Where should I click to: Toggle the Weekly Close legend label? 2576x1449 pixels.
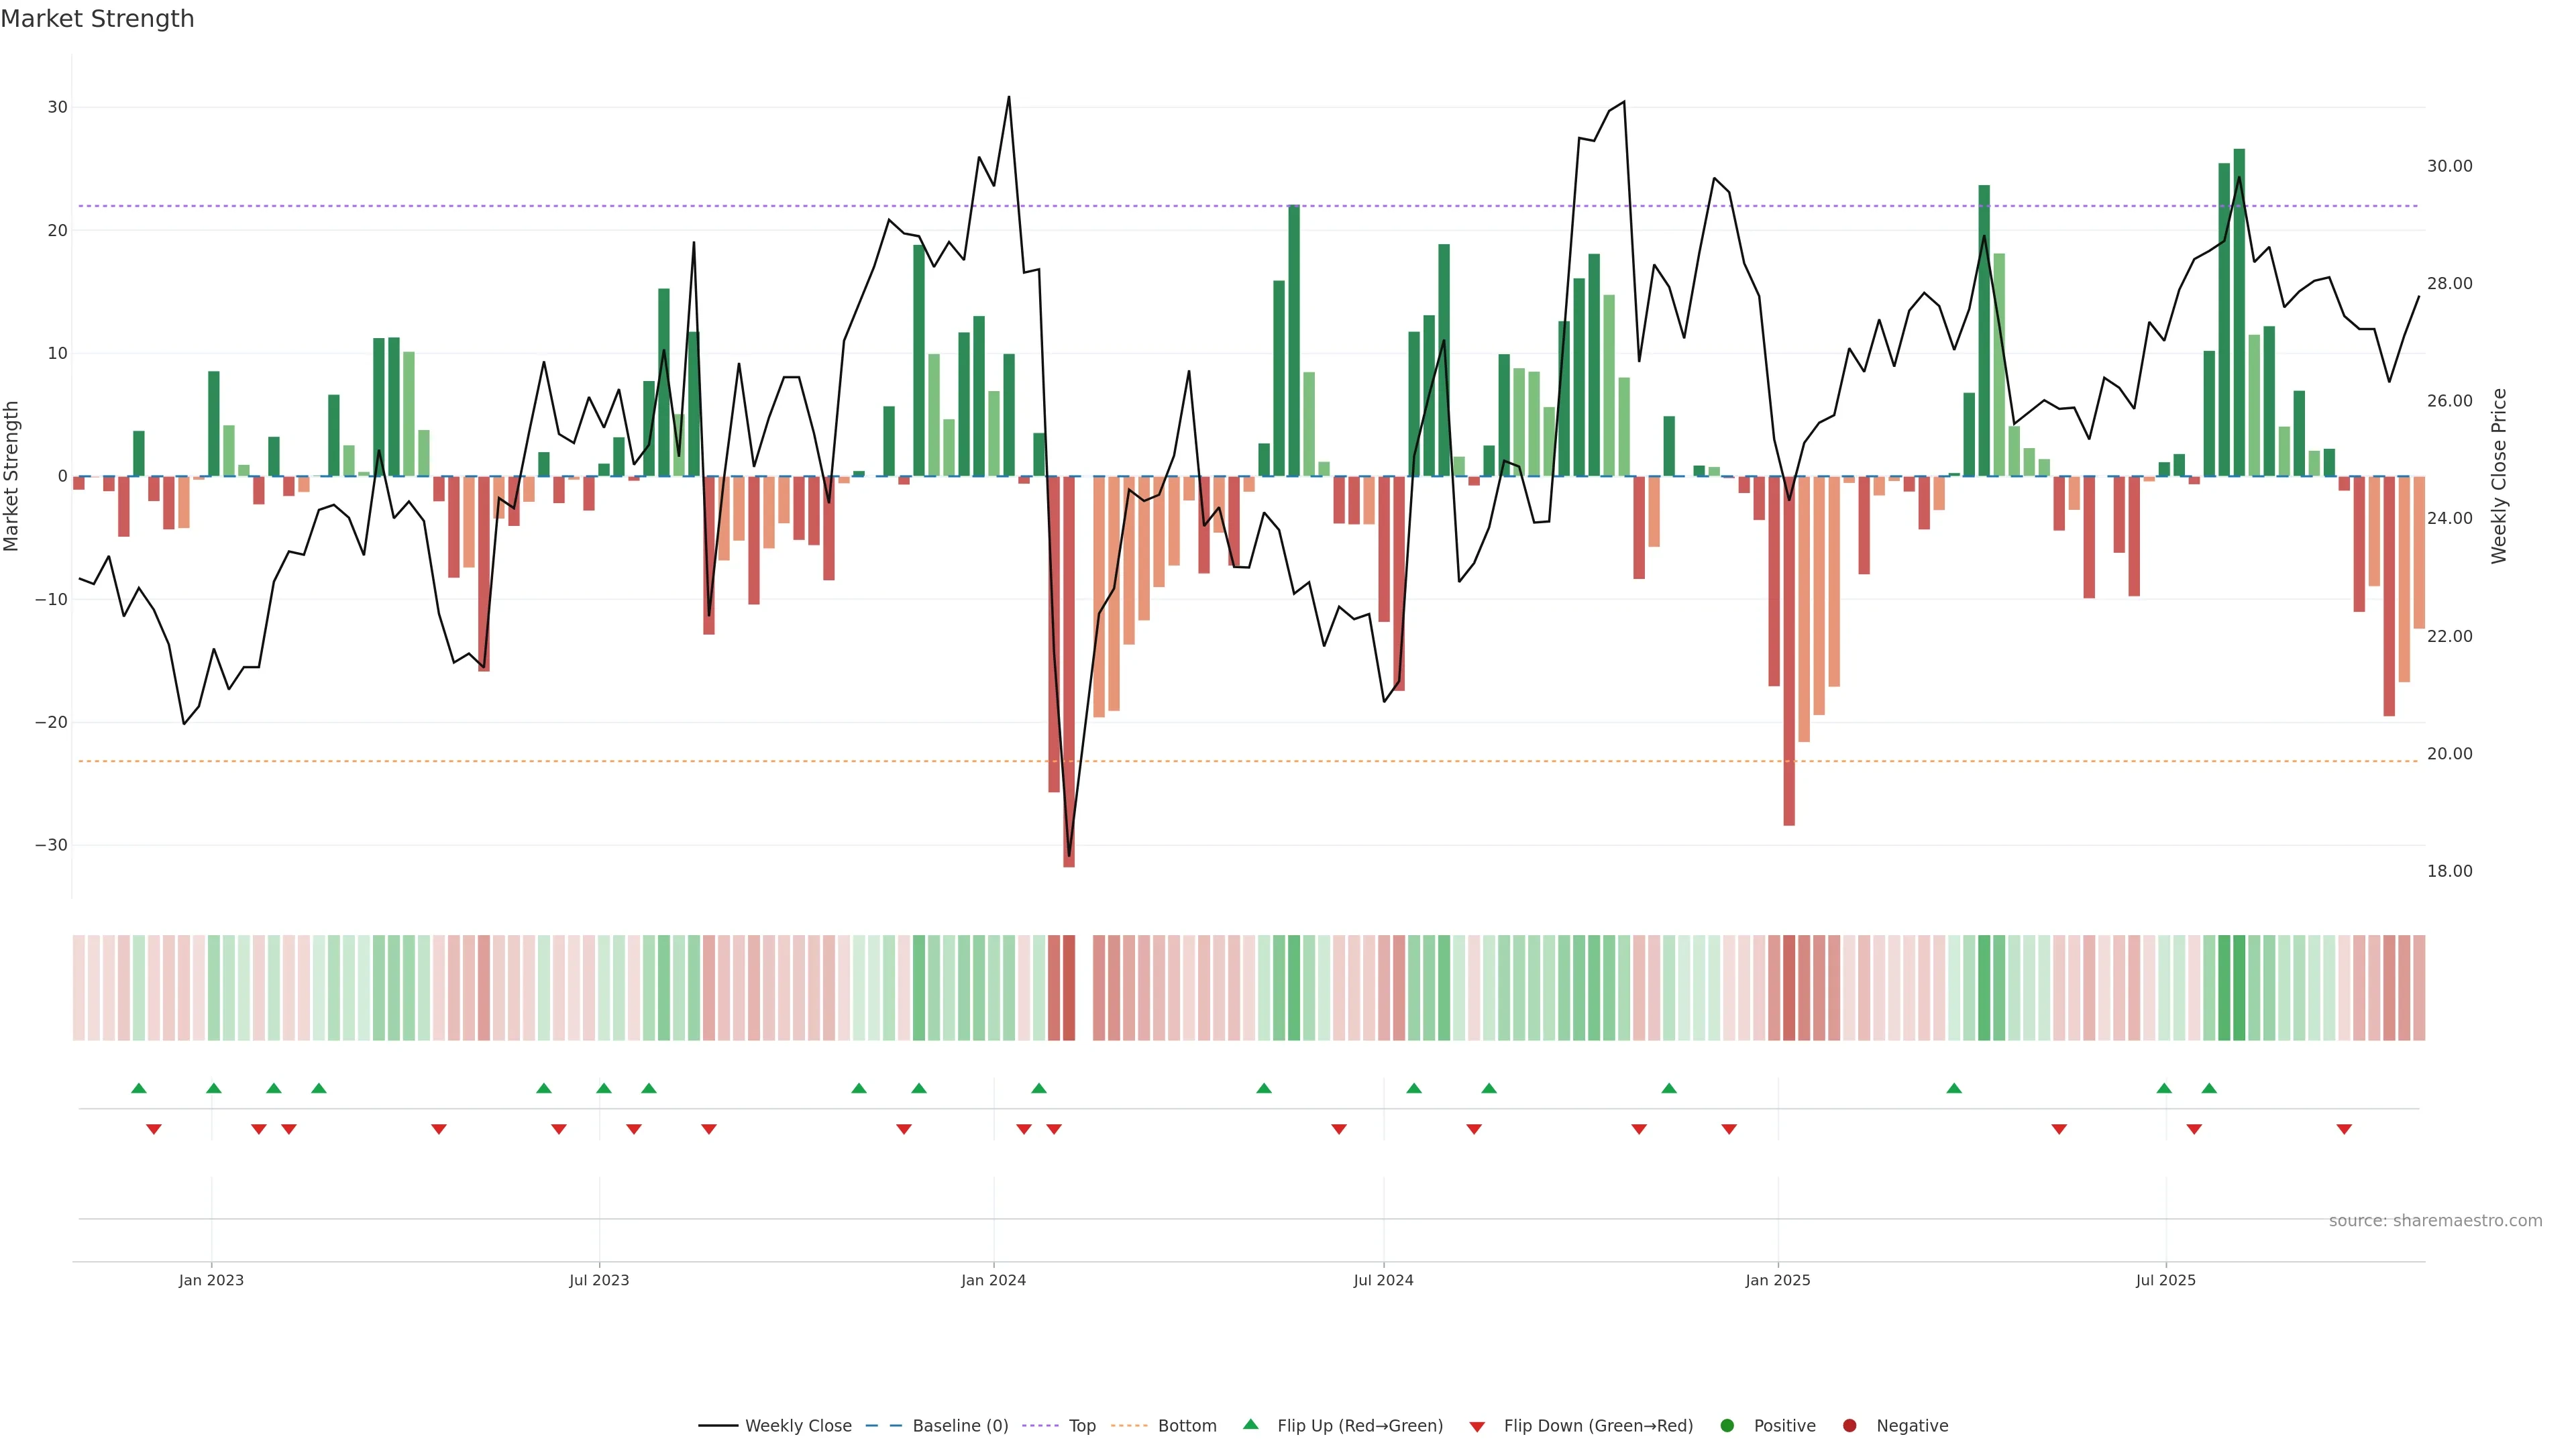click(798, 1425)
